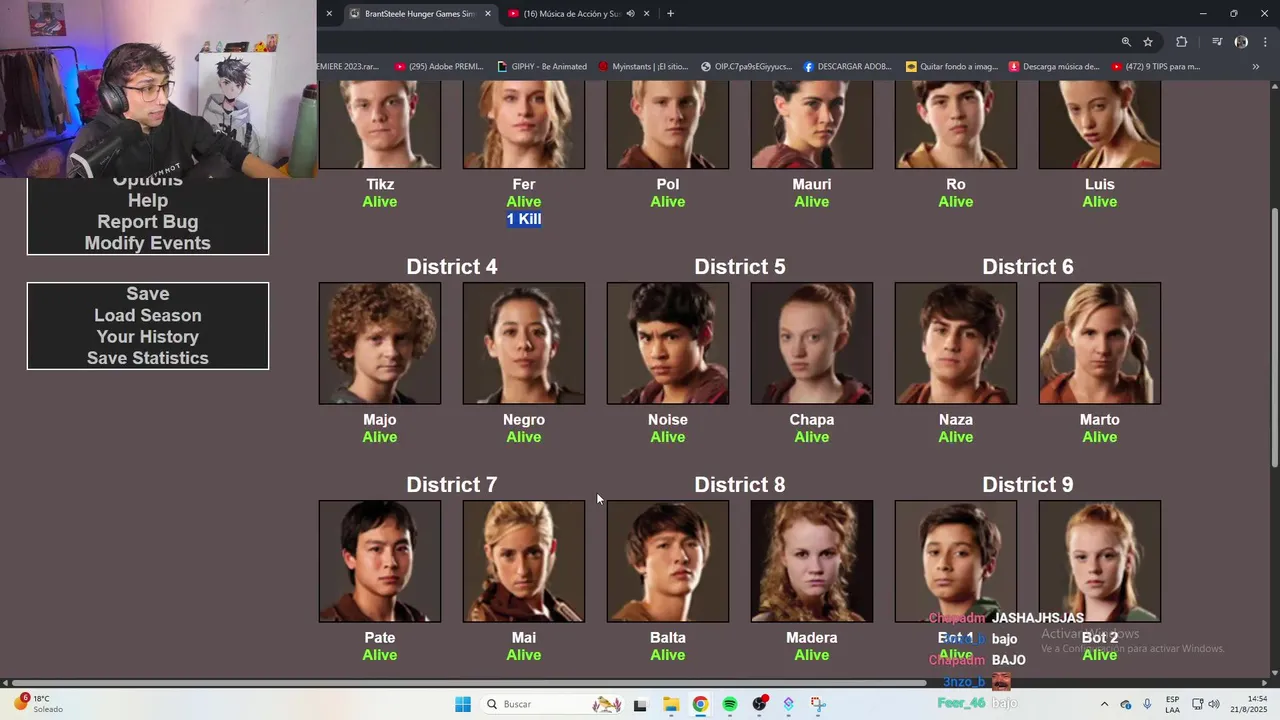This screenshot has height=720, width=1280.
Task: Close the BrantSteele Hunger Games tab
Action: point(488,14)
